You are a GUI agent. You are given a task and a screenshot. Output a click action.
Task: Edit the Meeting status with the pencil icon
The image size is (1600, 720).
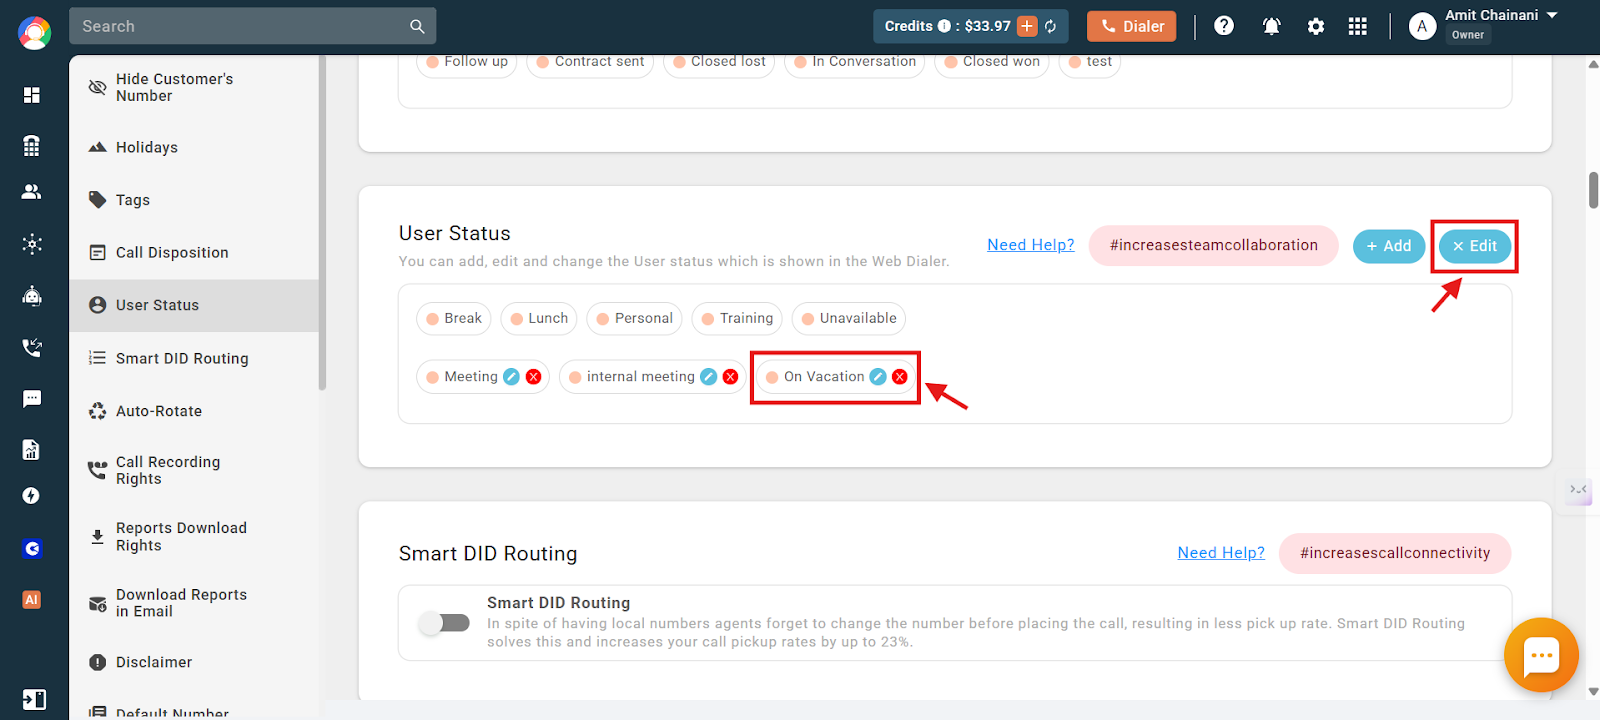[511, 377]
